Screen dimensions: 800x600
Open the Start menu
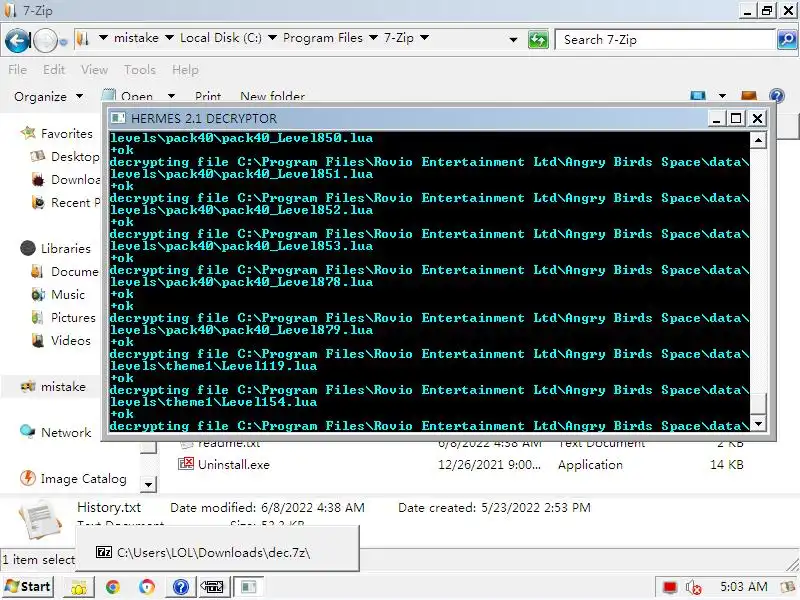[x=28, y=587]
